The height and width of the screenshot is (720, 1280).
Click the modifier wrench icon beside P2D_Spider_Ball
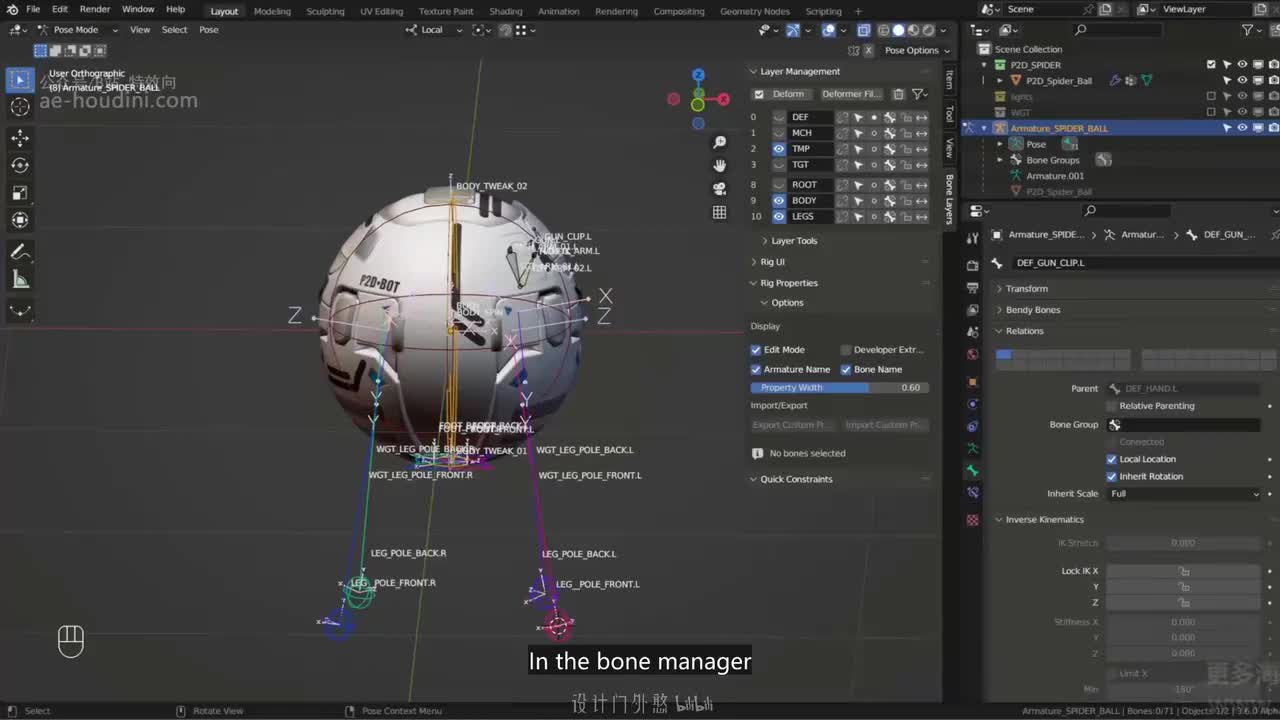coord(1115,81)
